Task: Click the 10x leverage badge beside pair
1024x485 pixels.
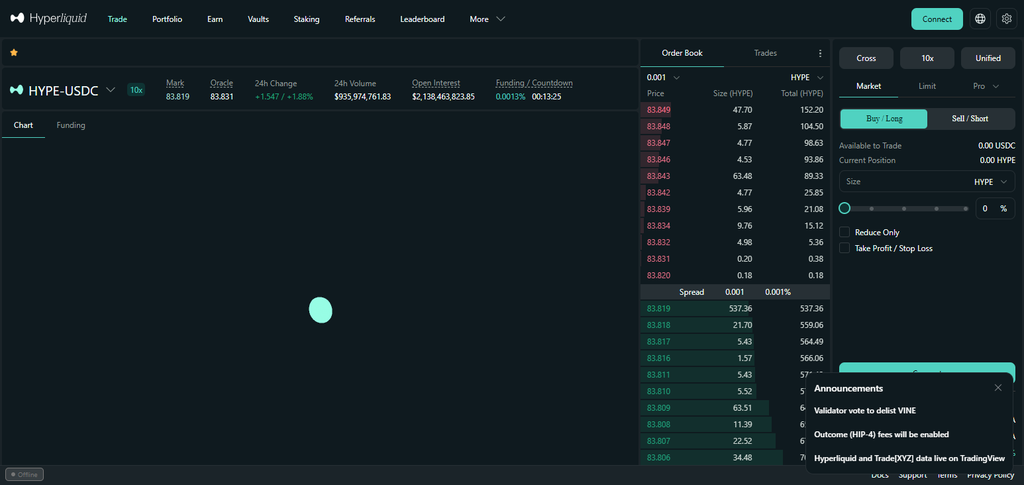Action: [x=136, y=90]
